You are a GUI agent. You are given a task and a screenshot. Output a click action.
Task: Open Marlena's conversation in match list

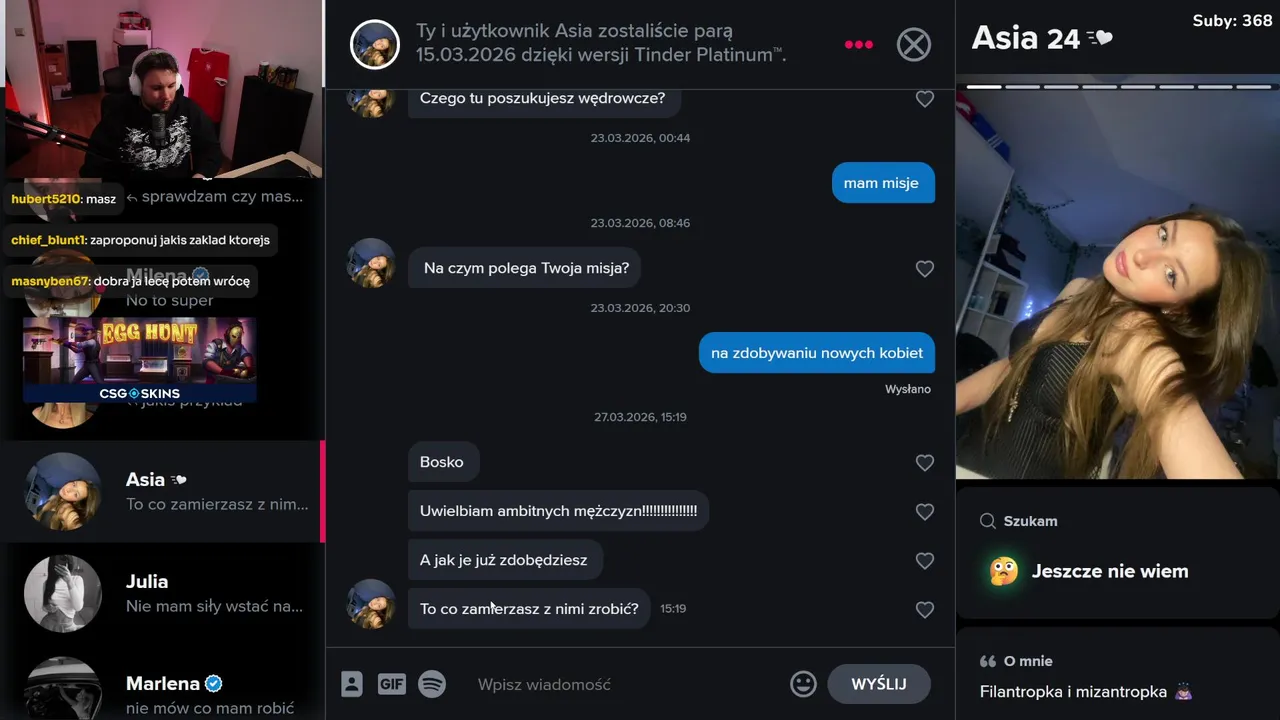(162, 686)
